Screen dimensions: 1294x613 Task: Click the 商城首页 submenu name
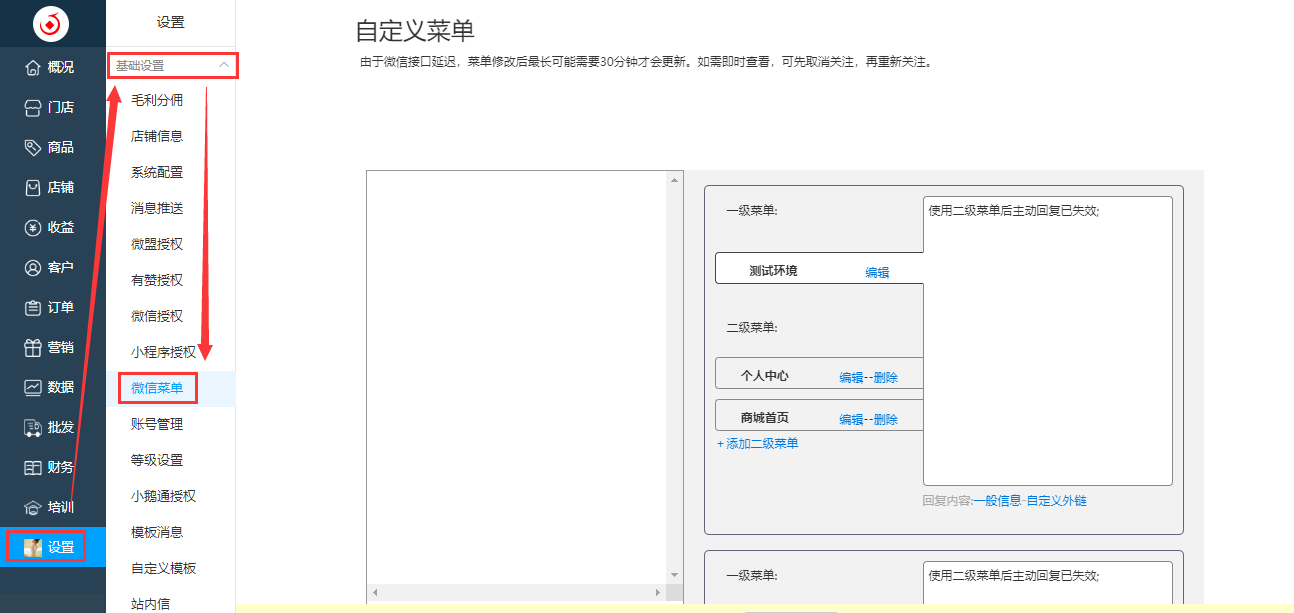765,418
